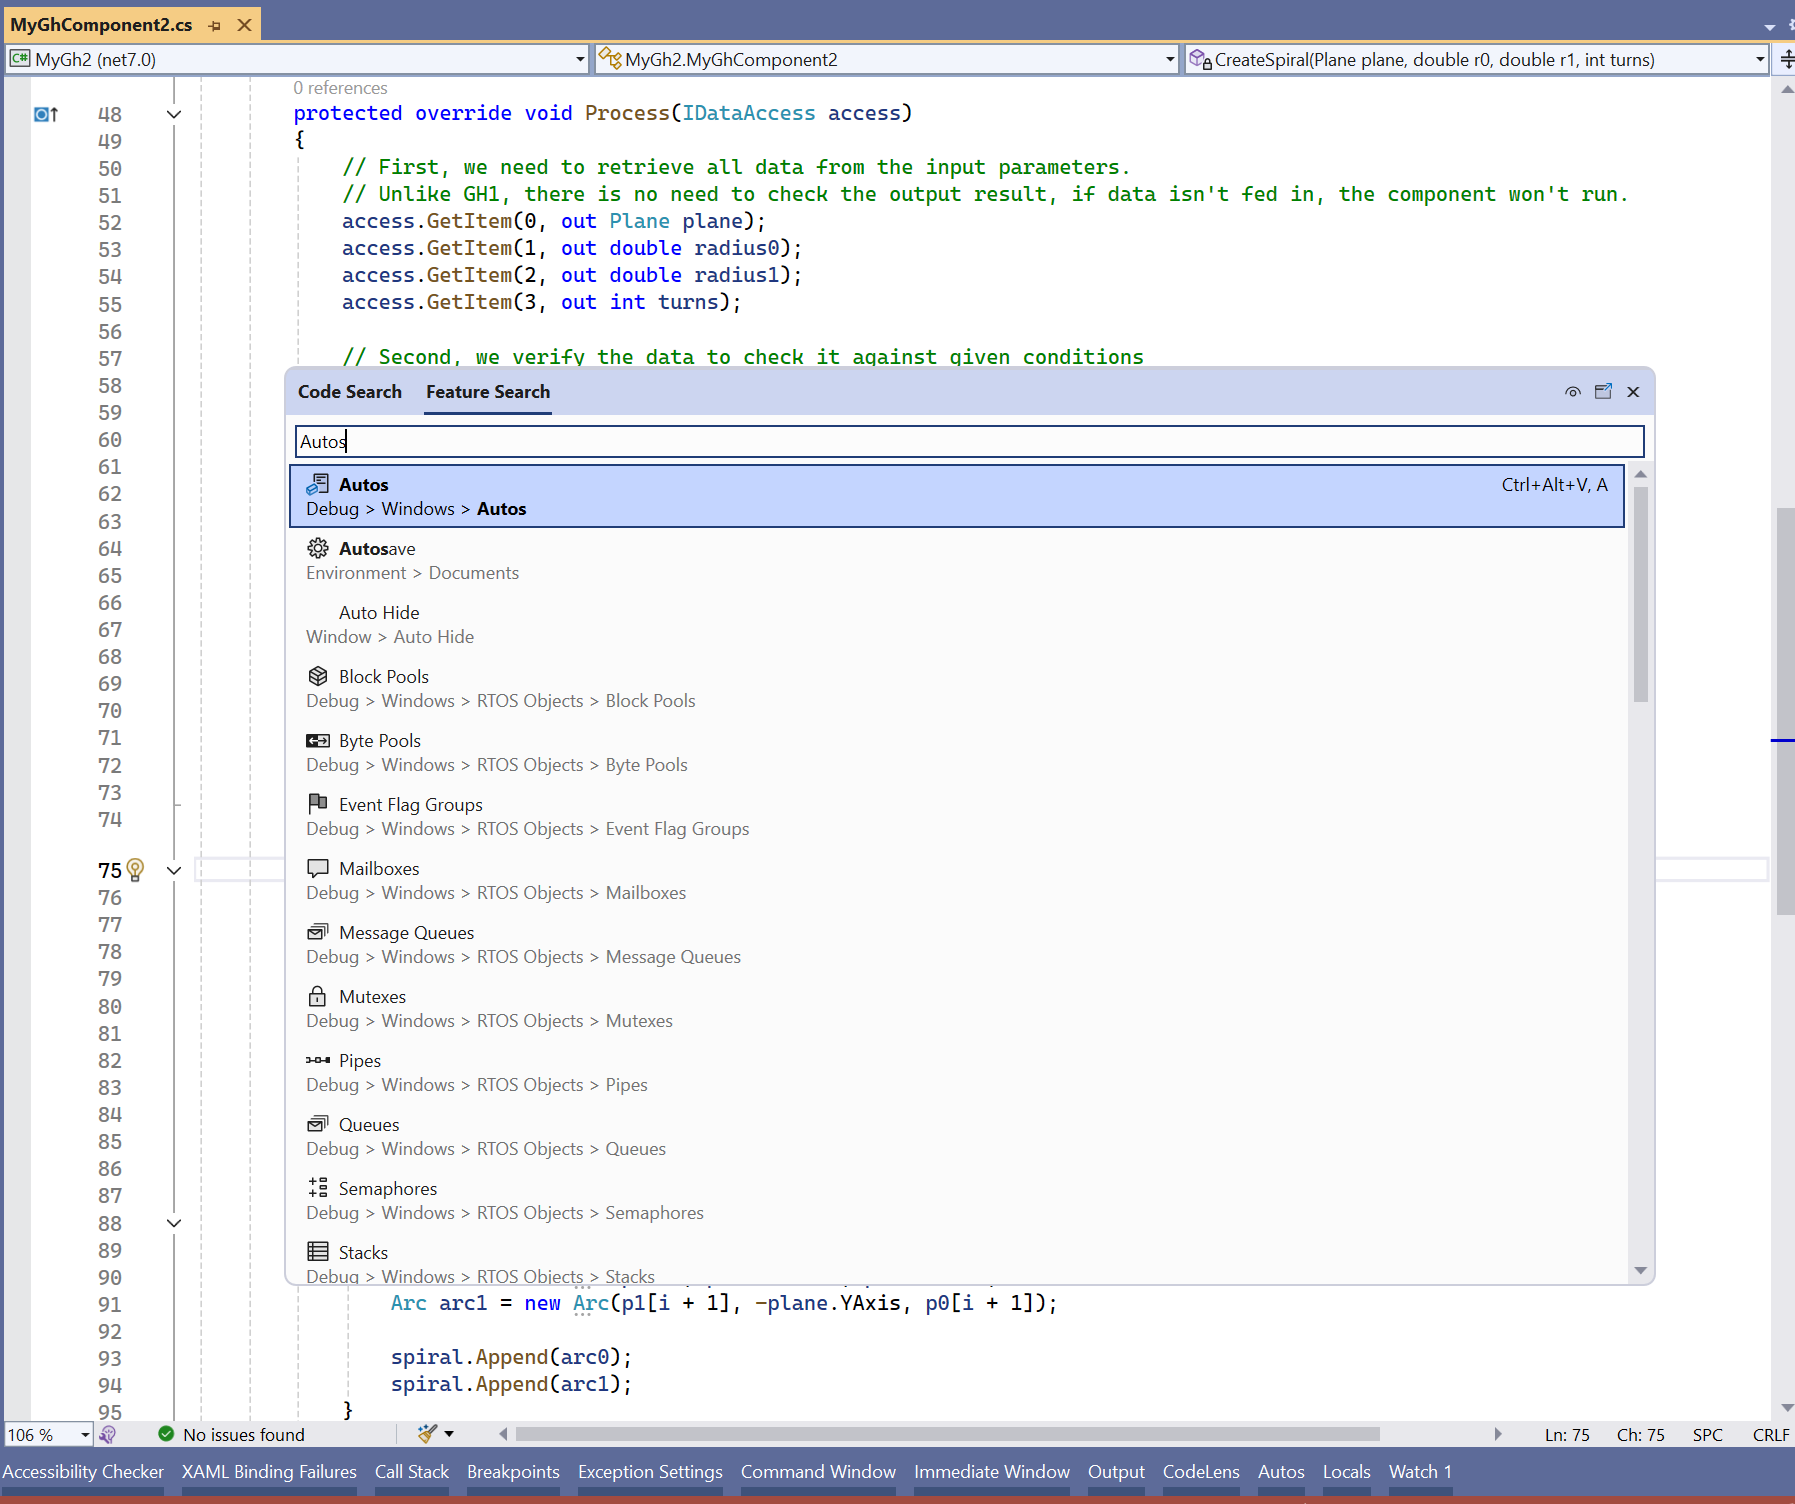Open search results in a tool window
This screenshot has height=1504, width=1795.
point(1603,392)
